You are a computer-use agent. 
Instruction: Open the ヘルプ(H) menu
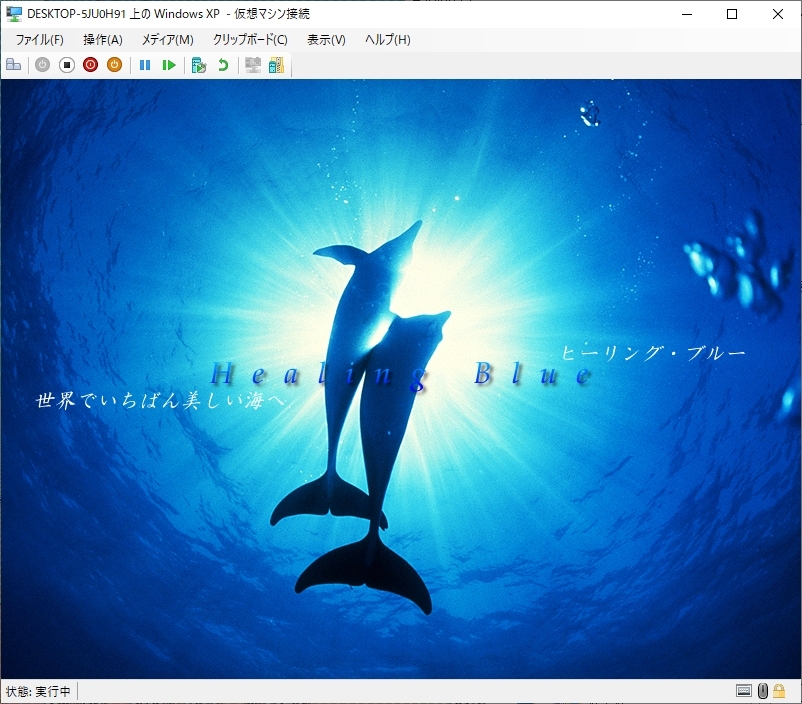pos(387,40)
